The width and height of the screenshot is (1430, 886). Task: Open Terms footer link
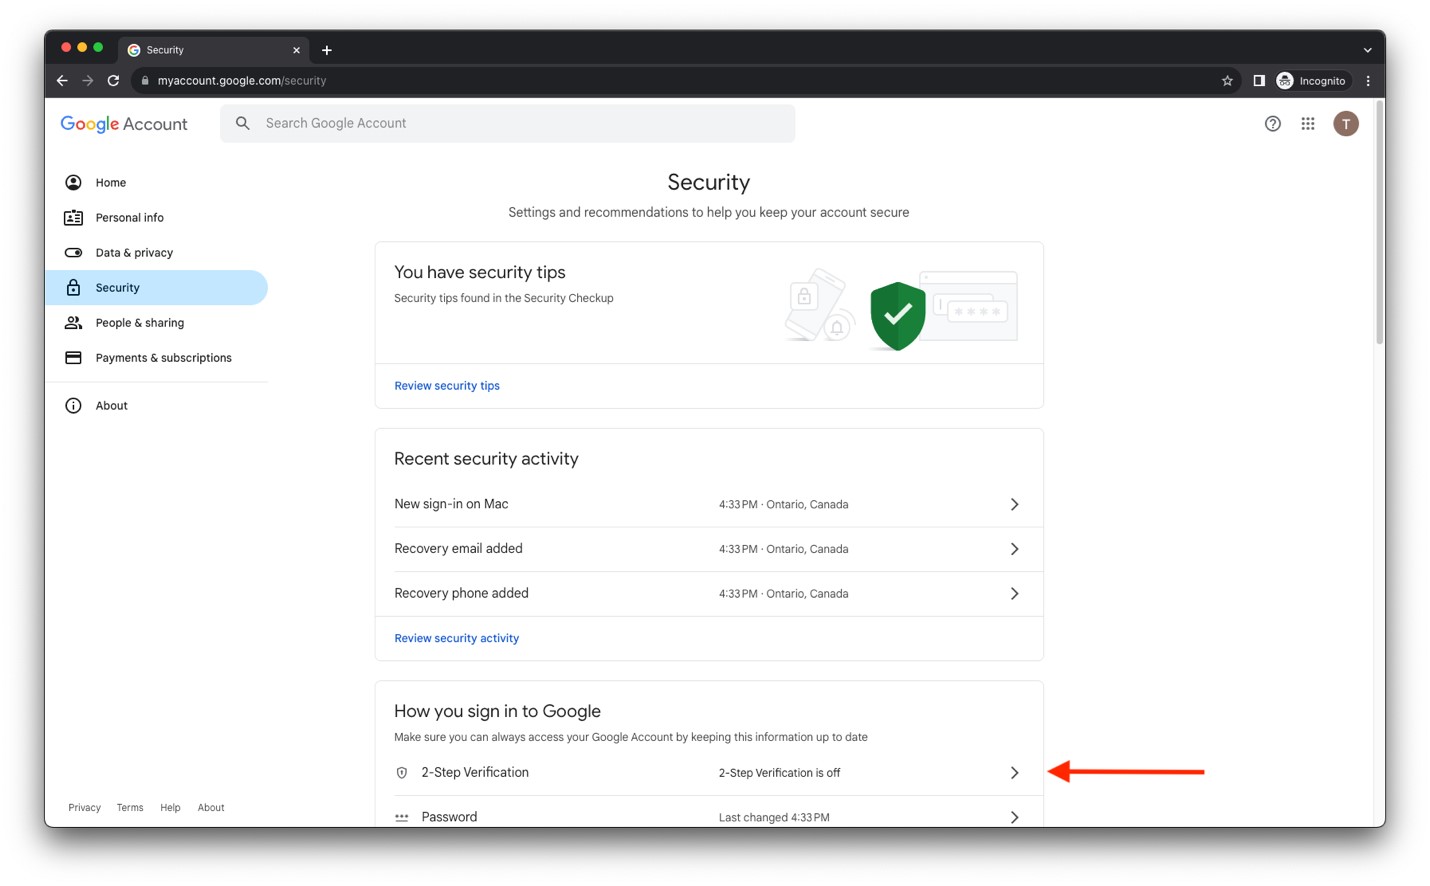130,808
